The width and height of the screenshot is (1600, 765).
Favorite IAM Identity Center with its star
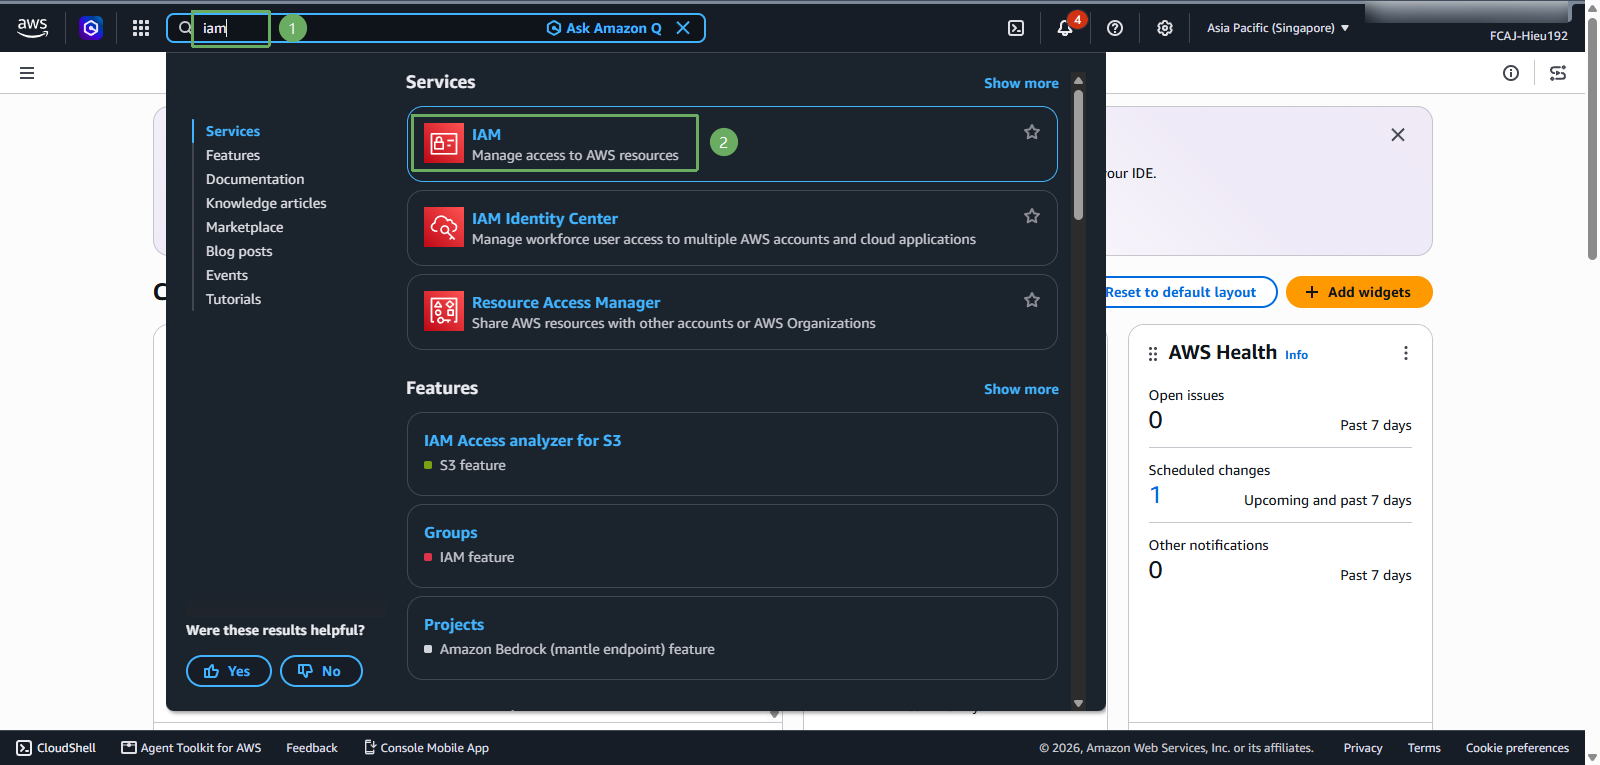click(x=1032, y=216)
